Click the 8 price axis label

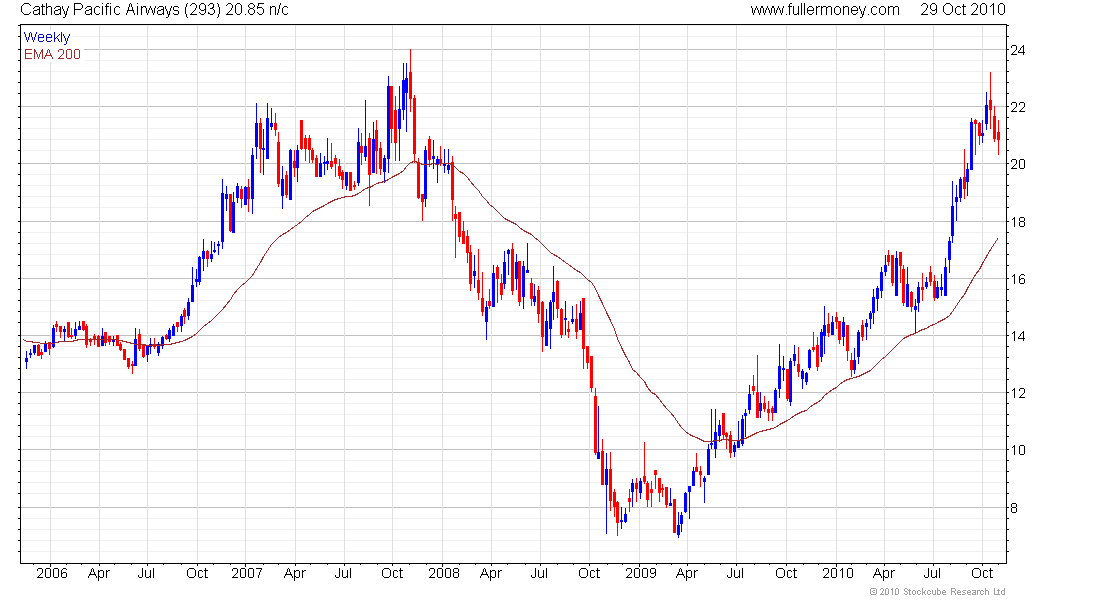[1014, 507]
